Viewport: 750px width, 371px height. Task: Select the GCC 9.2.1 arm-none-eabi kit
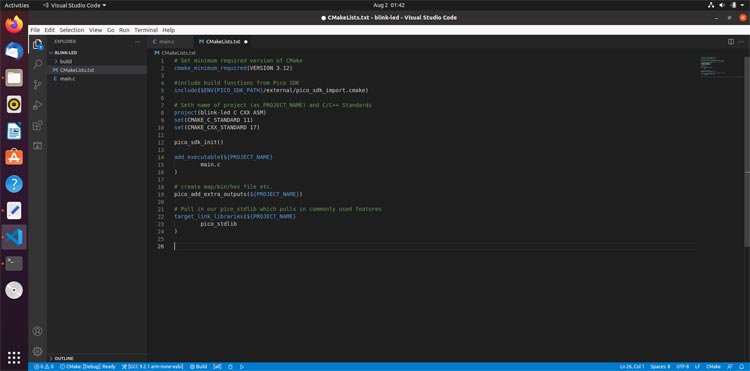pos(153,367)
